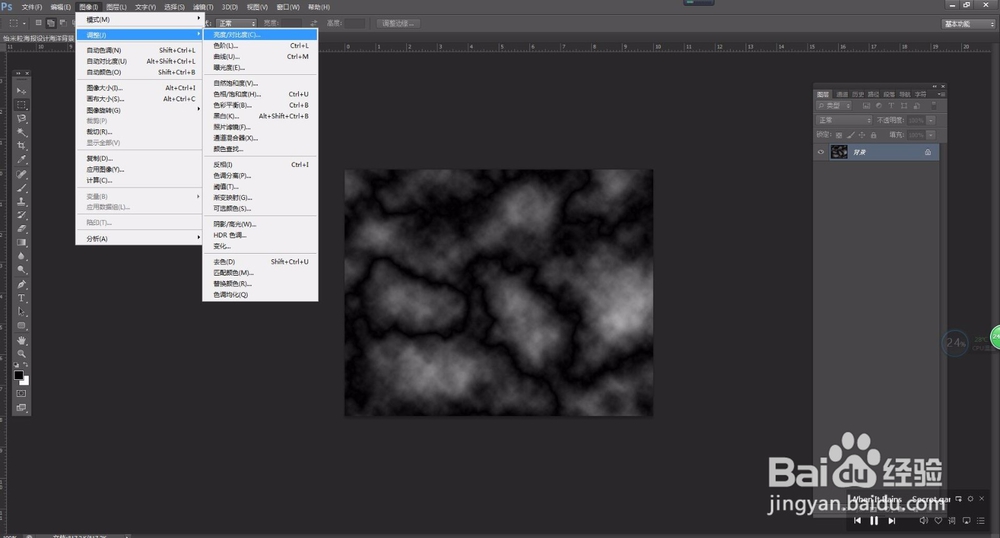This screenshot has height=538, width=1000.
Task: Open the 文件(F) menu
Action: coord(31,7)
